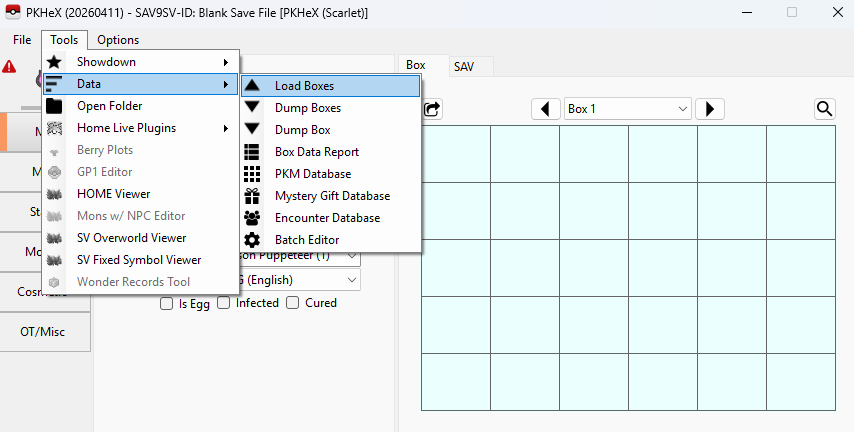The height and width of the screenshot is (432, 854).
Task: Click the Mystery Gift Database gift icon
Action: click(x=253, y=196)
